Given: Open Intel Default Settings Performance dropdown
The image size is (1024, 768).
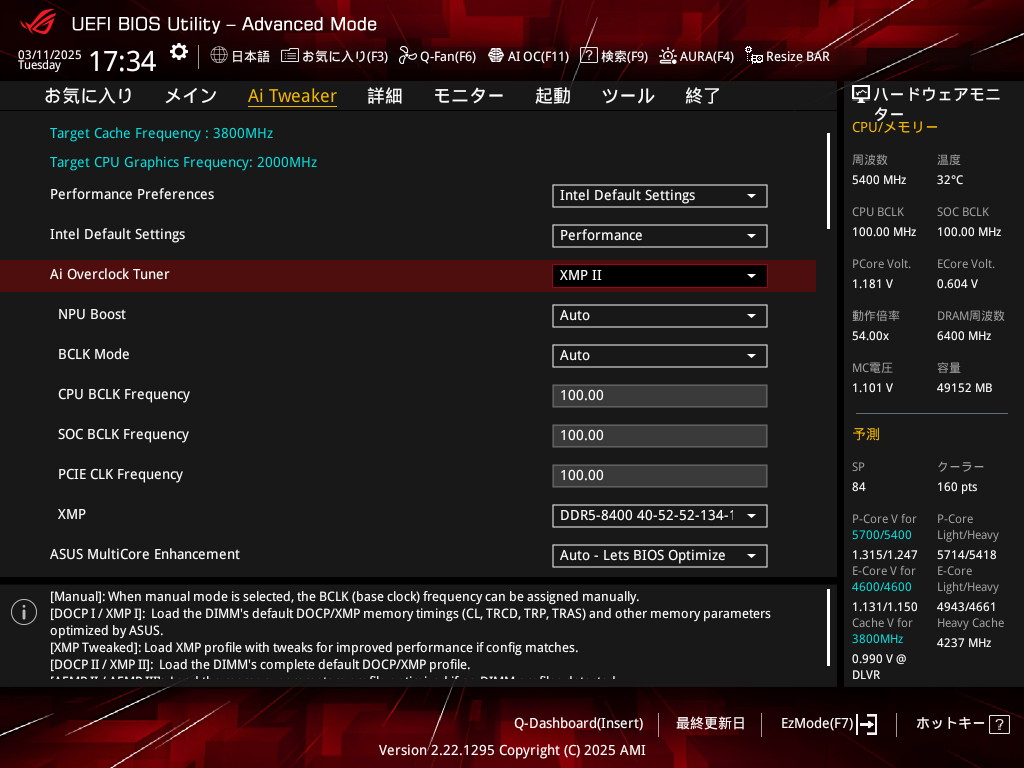Looking at the screenshot, I should tap(660, 236).
